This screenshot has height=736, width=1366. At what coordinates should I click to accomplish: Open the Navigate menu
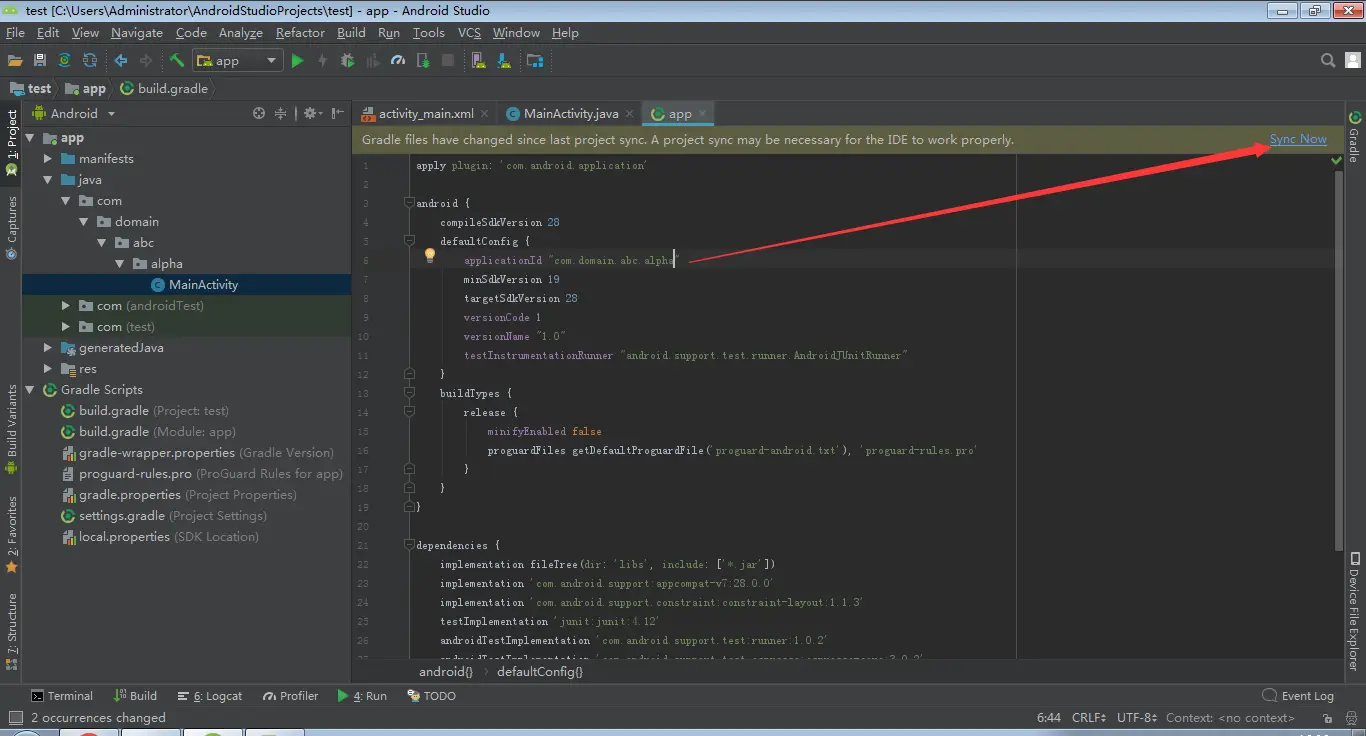point(137,33)
